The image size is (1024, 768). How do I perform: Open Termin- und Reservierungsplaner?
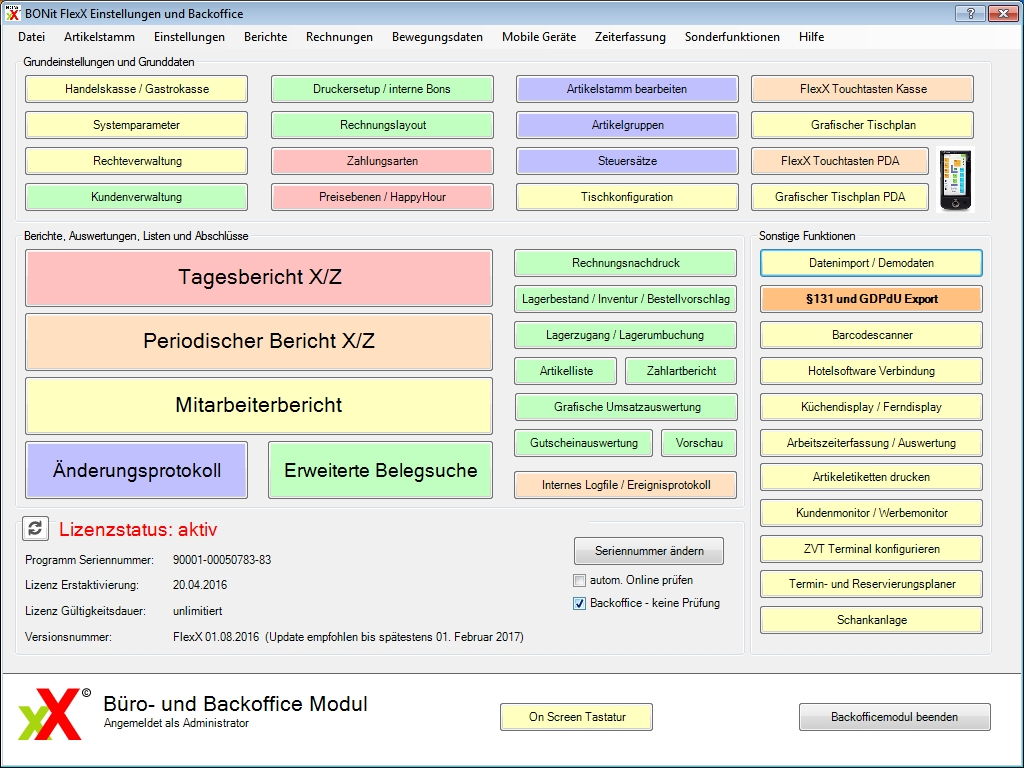click(871, 584)
